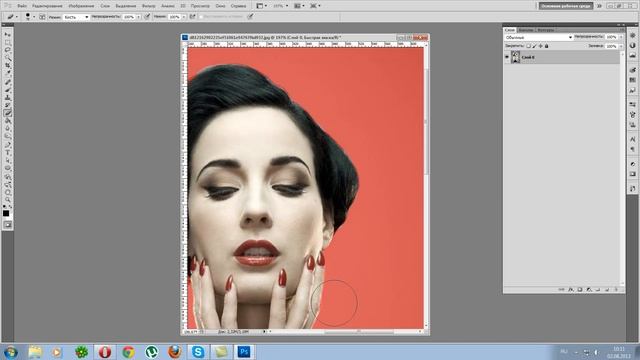Open the opacity slider arrow in options bar
The width and height of the screenshot is (640, 360).
coord(138,17)
